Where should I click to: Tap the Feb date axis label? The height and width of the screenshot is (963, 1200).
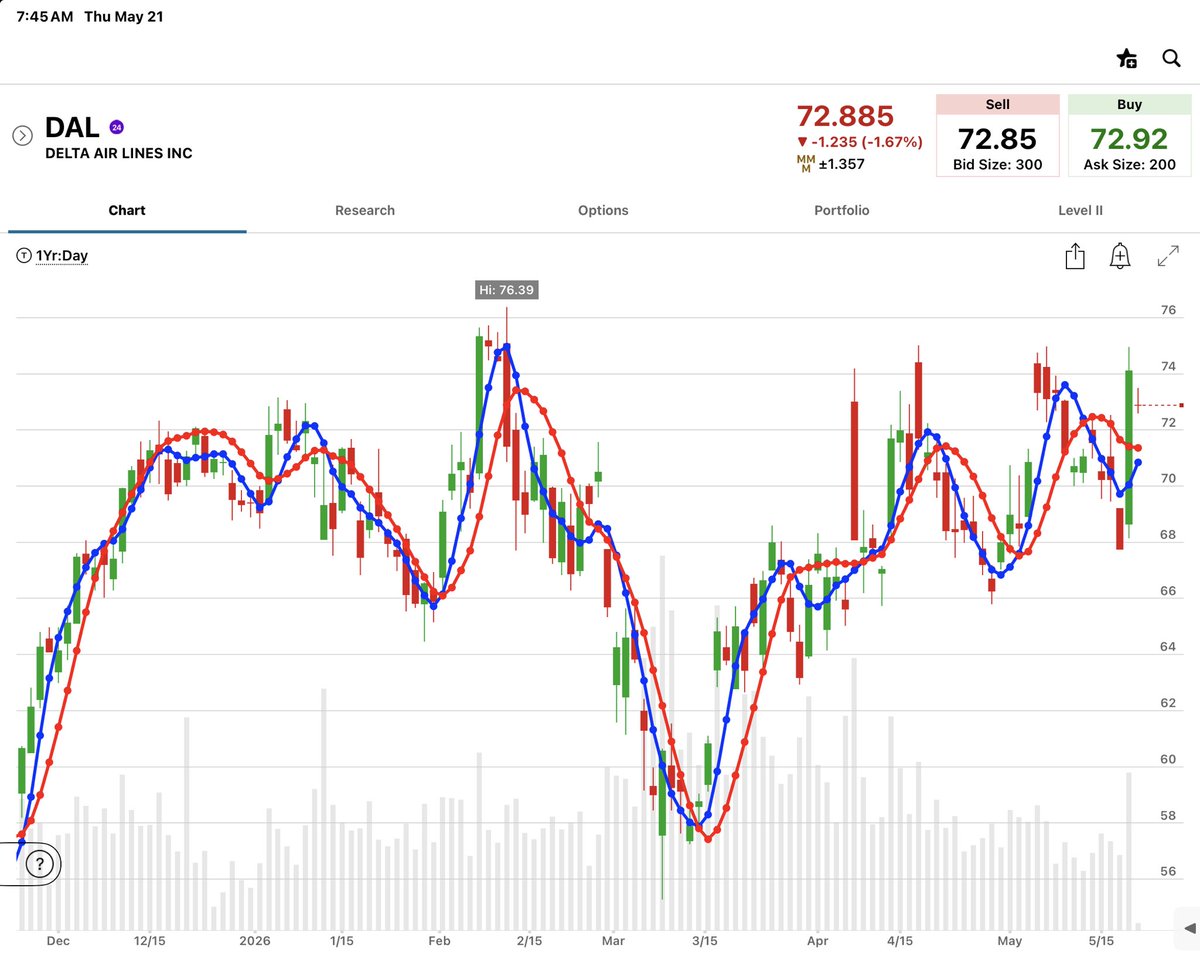(x=438, y=941)
